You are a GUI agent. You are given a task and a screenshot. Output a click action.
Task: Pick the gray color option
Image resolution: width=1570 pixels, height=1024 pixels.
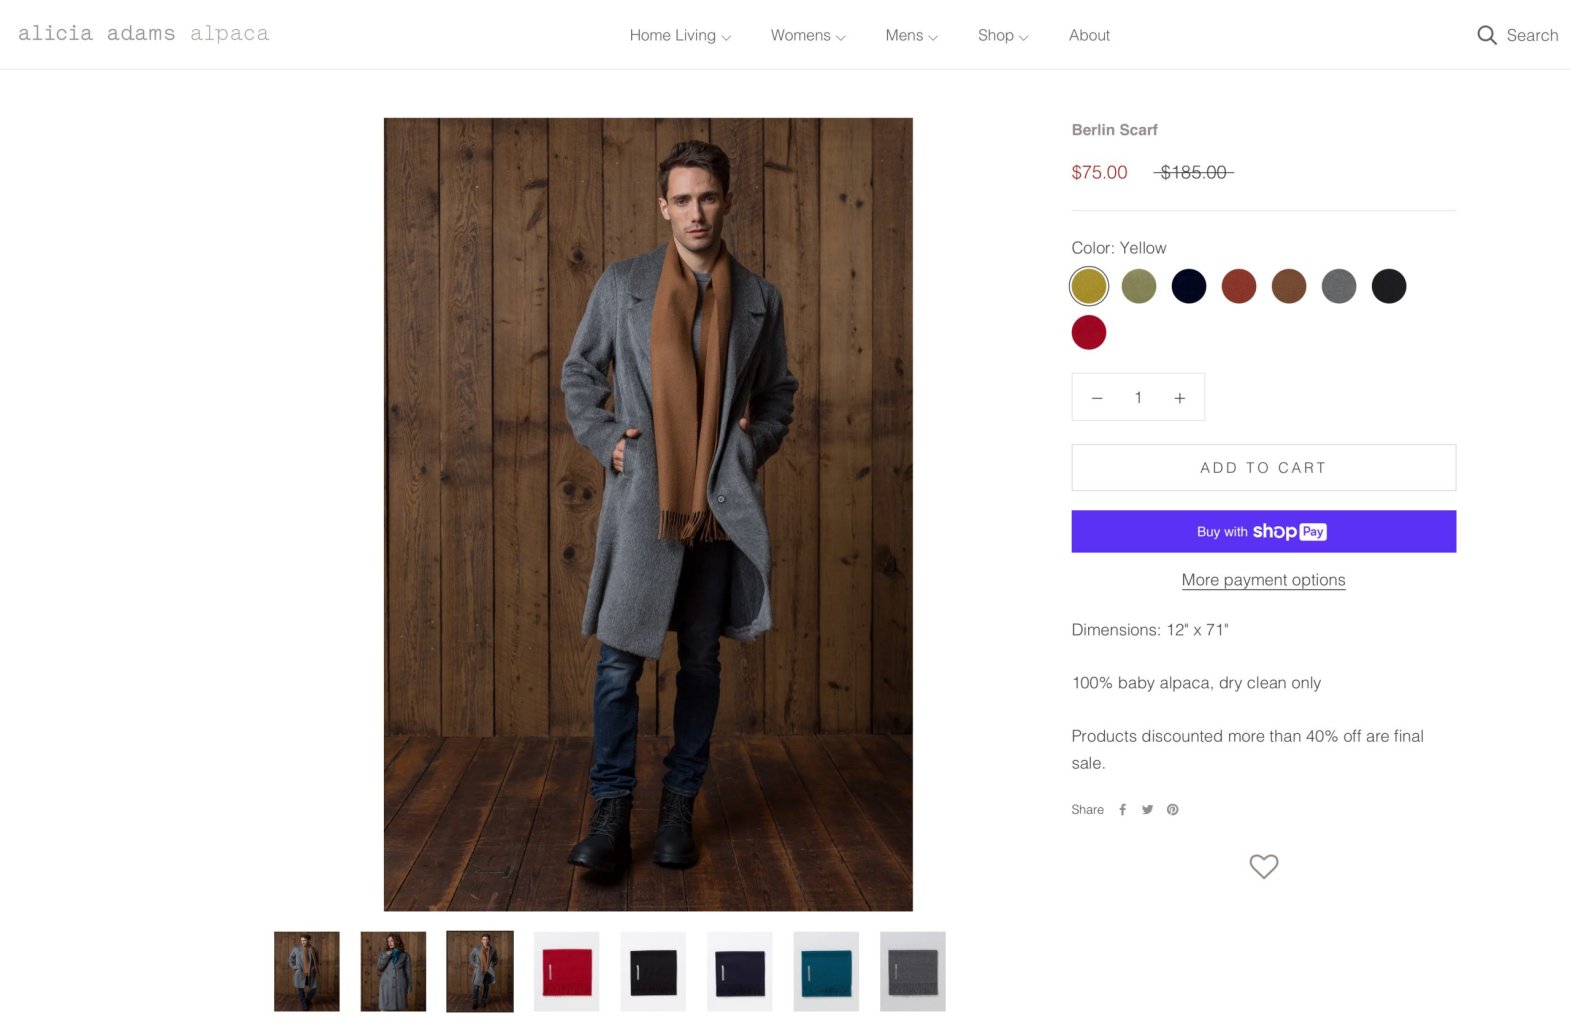click(1338, 286)
